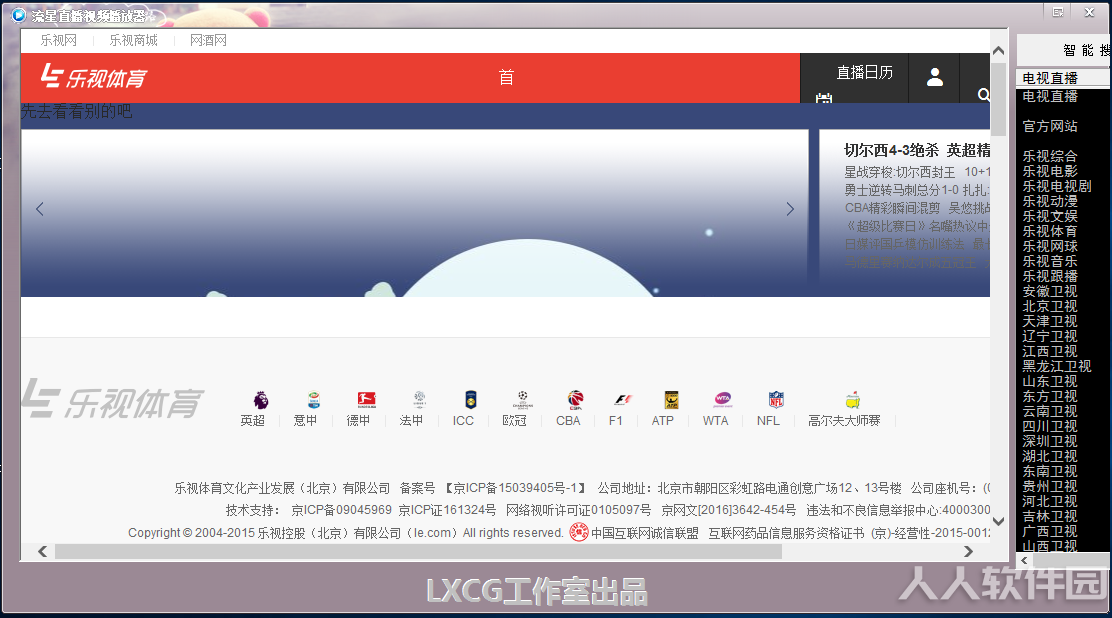Select the 深圳卫视 channel

tap(1050, 441)
